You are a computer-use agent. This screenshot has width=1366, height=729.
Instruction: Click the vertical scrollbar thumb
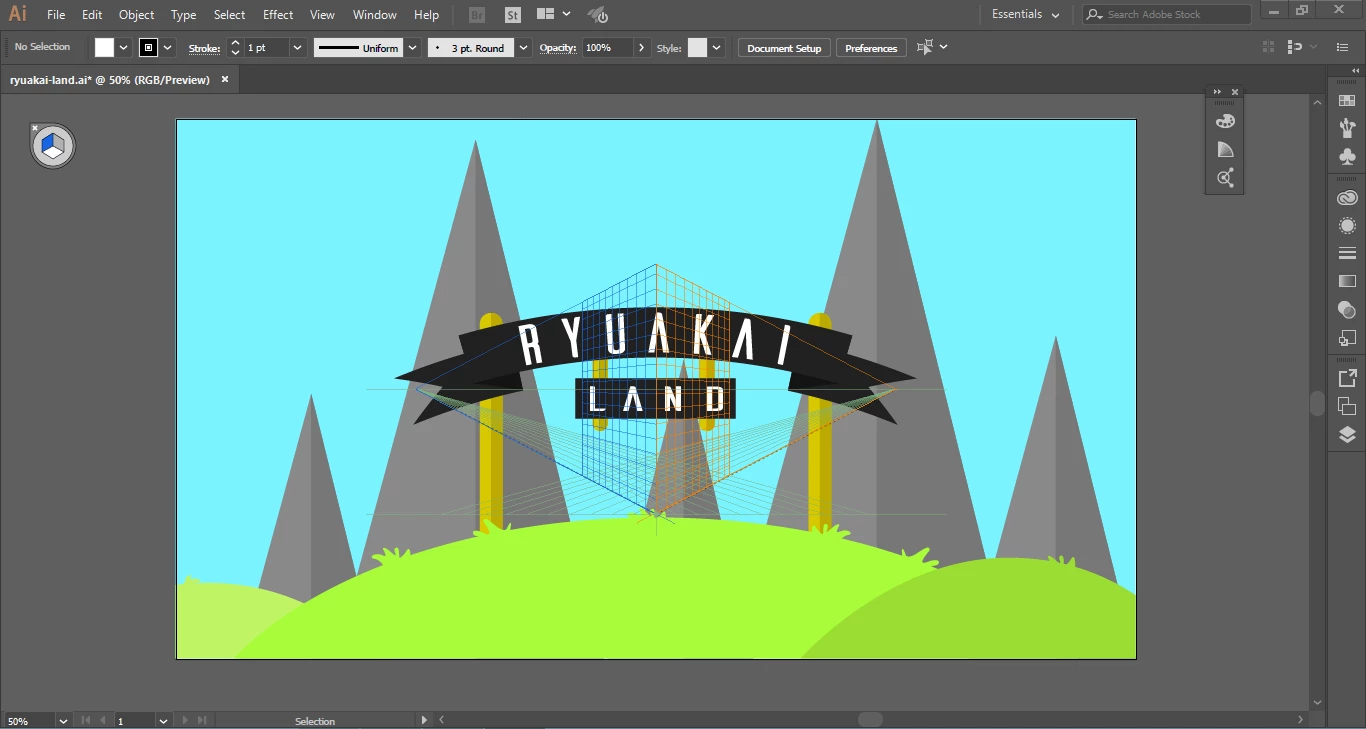click(x=1317, y=404)
